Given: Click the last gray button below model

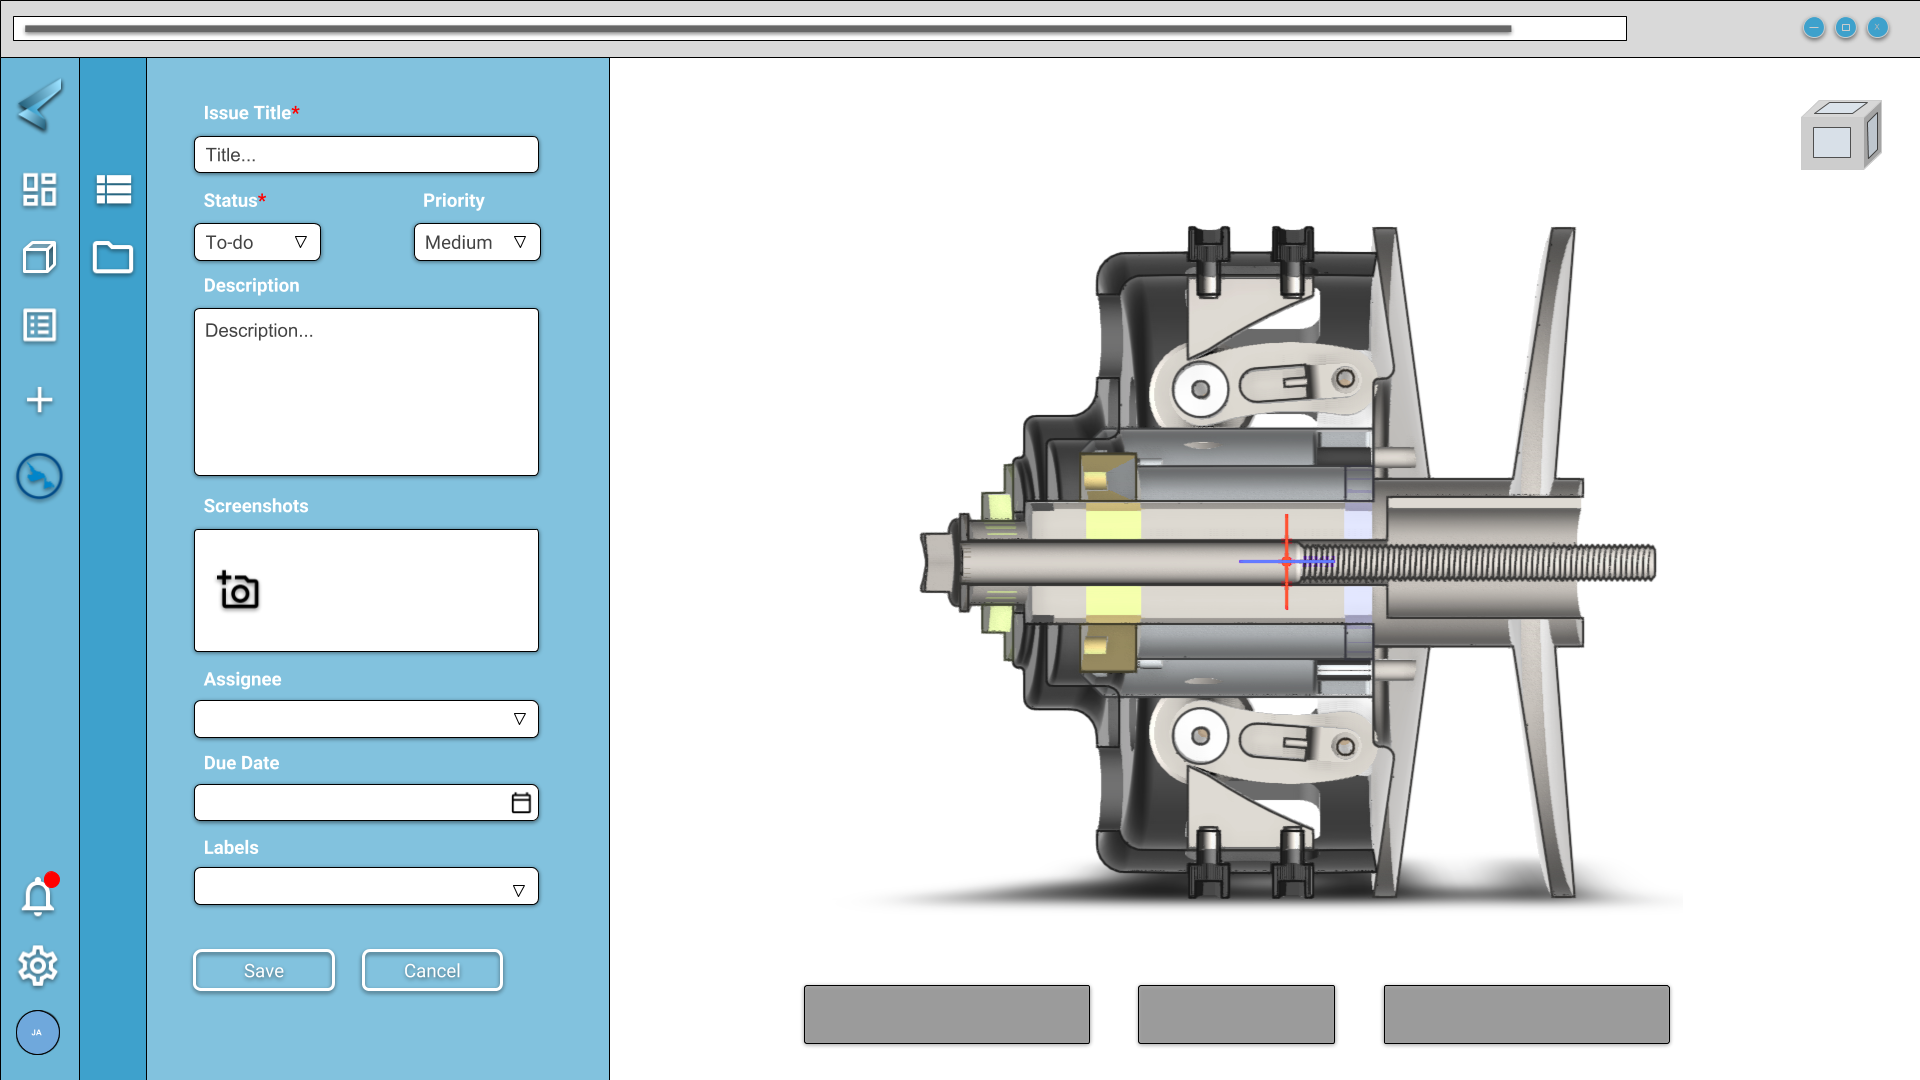Looking at the screenshot, I should pos(1527,1015).
